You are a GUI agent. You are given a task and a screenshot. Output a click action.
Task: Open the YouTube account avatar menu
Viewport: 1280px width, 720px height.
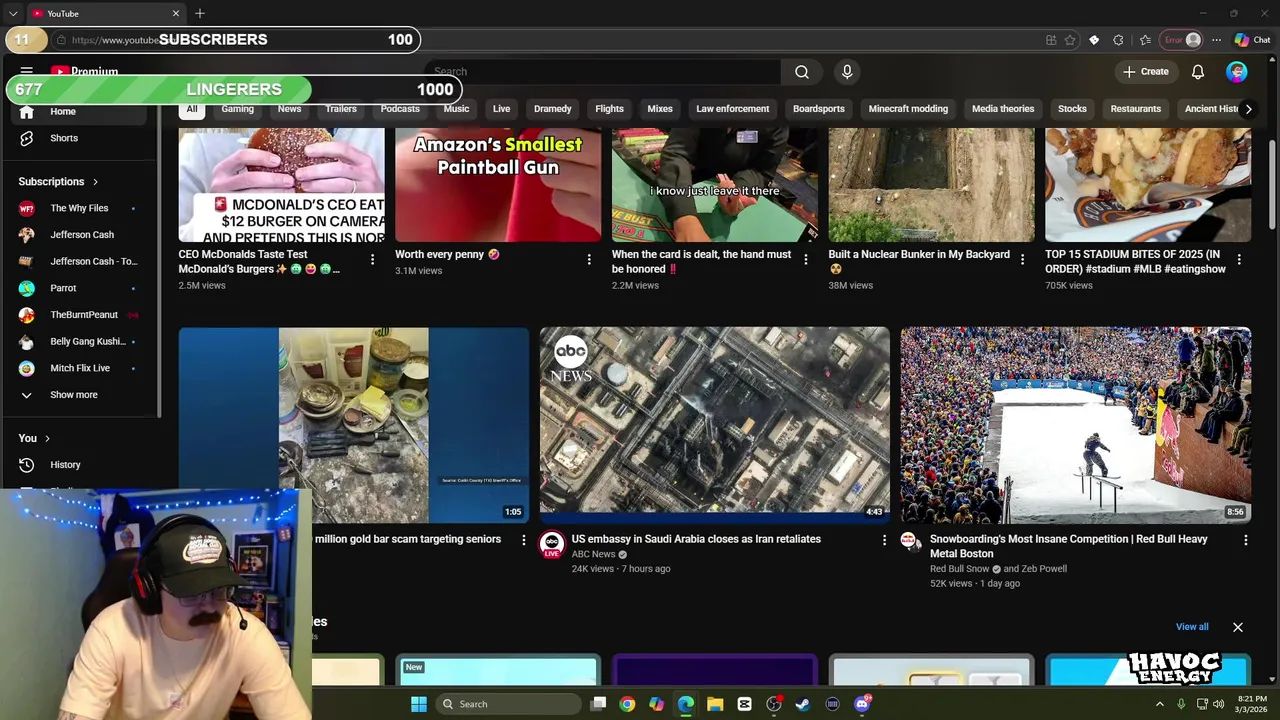(x=1237, y=72)
